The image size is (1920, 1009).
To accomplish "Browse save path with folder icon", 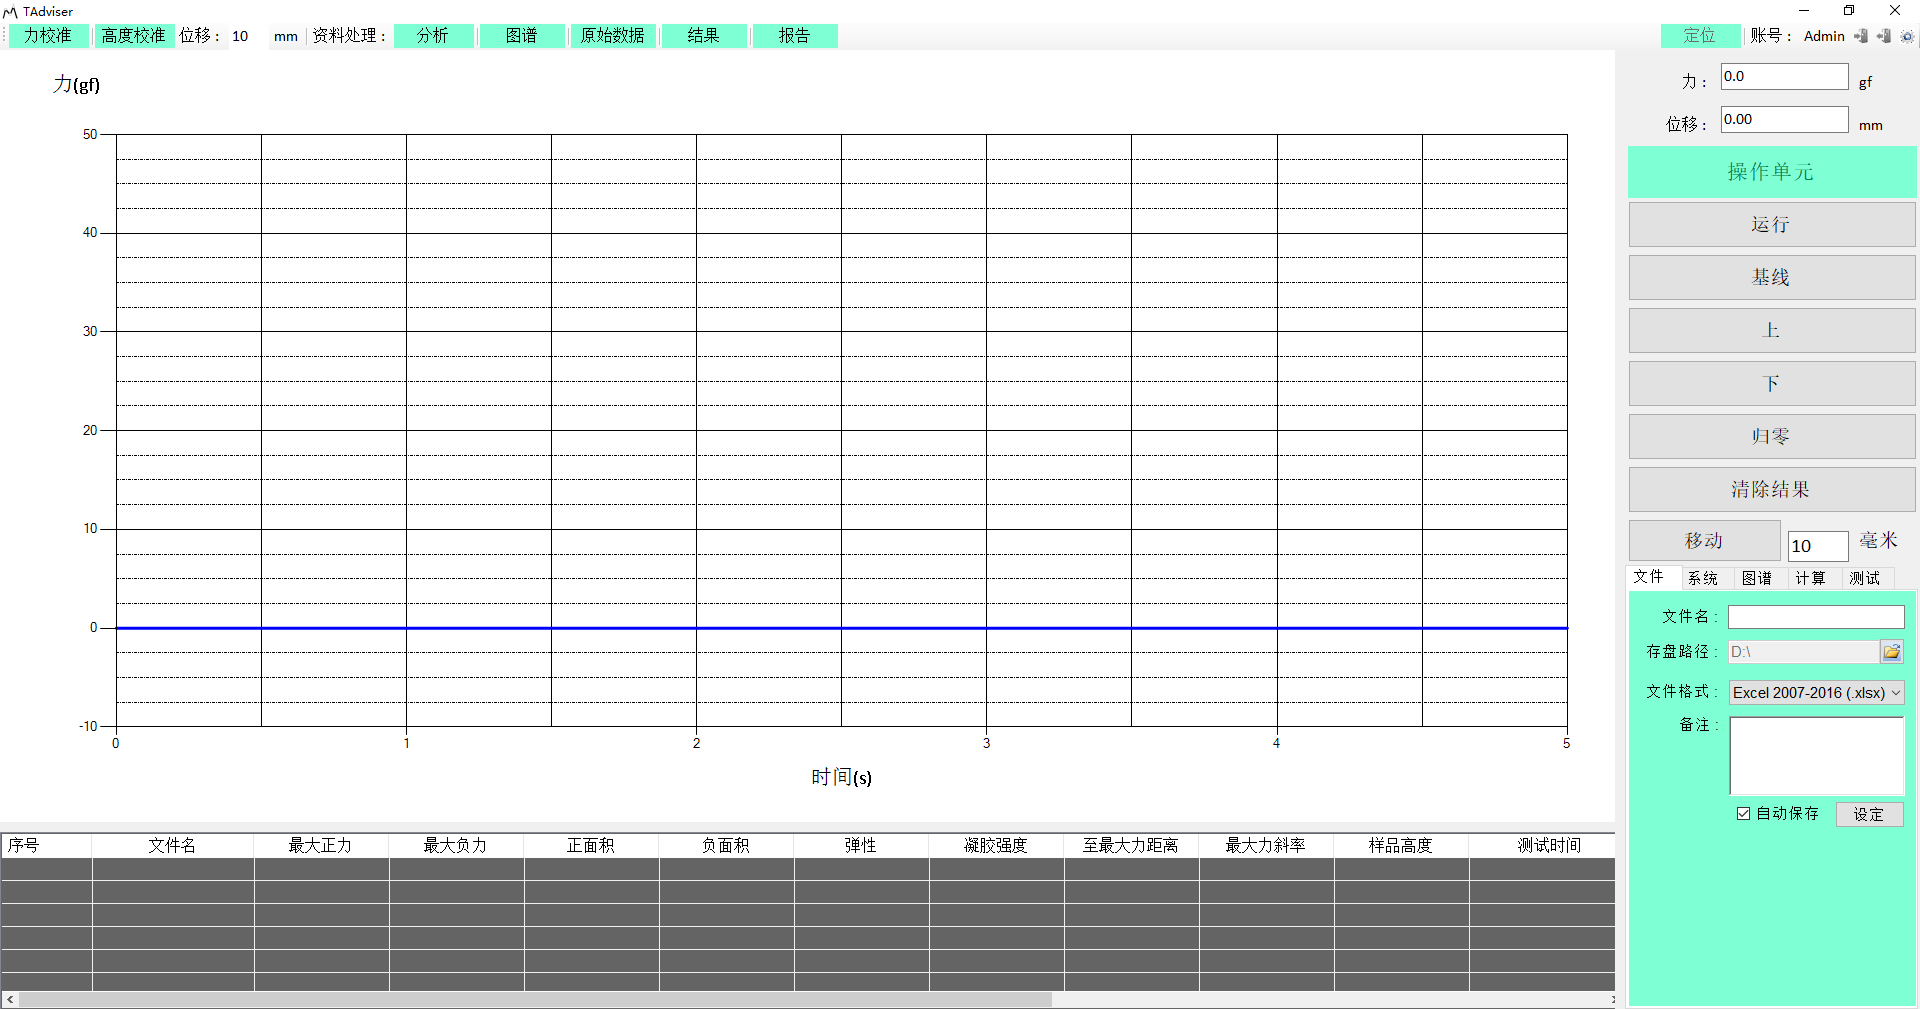I will [x=1891, y=652].
